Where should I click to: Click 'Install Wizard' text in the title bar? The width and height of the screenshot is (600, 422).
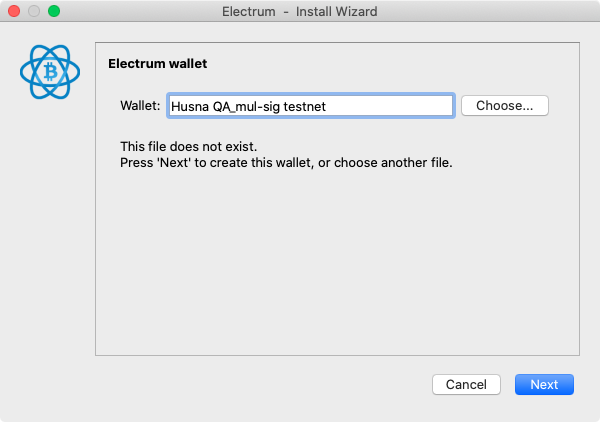337,11
